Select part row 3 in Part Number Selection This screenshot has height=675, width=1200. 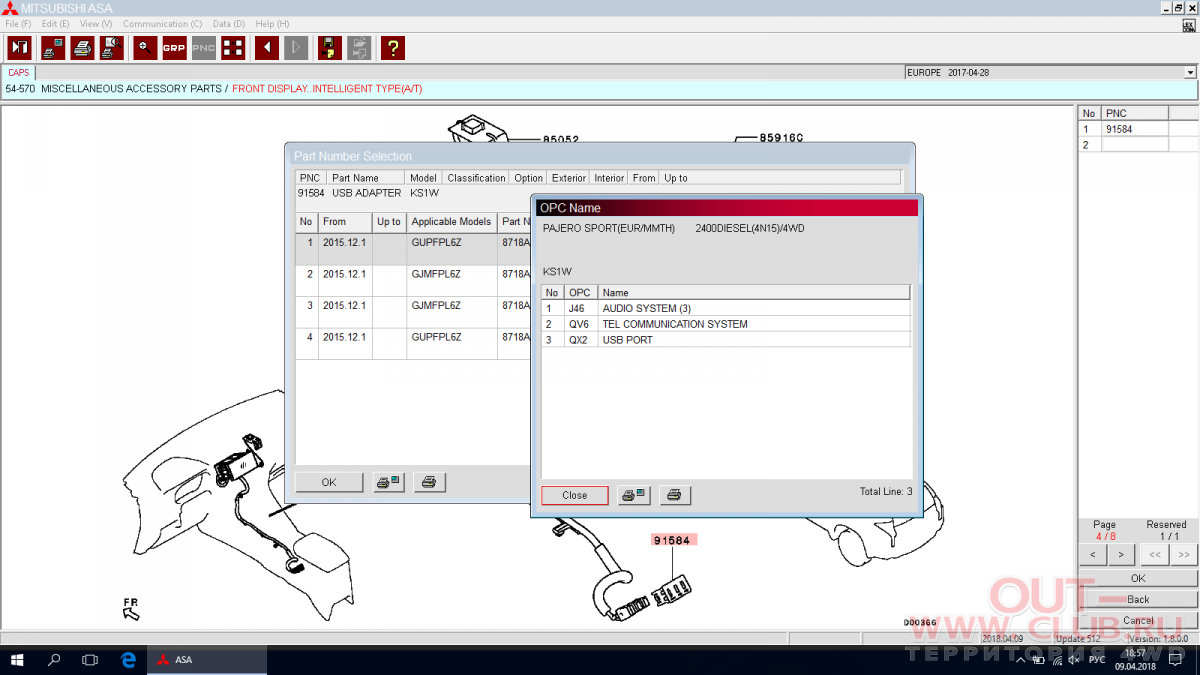coord(413,312)
